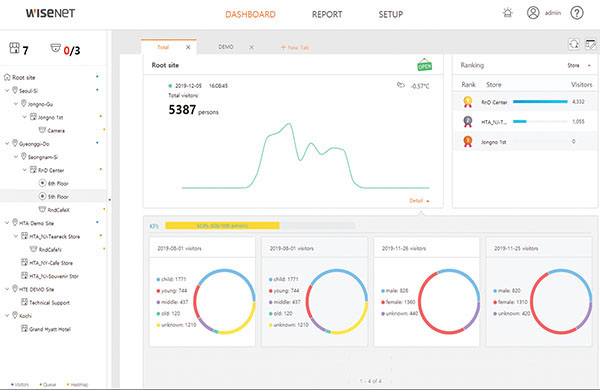Open the admin user profile icon

533,13
